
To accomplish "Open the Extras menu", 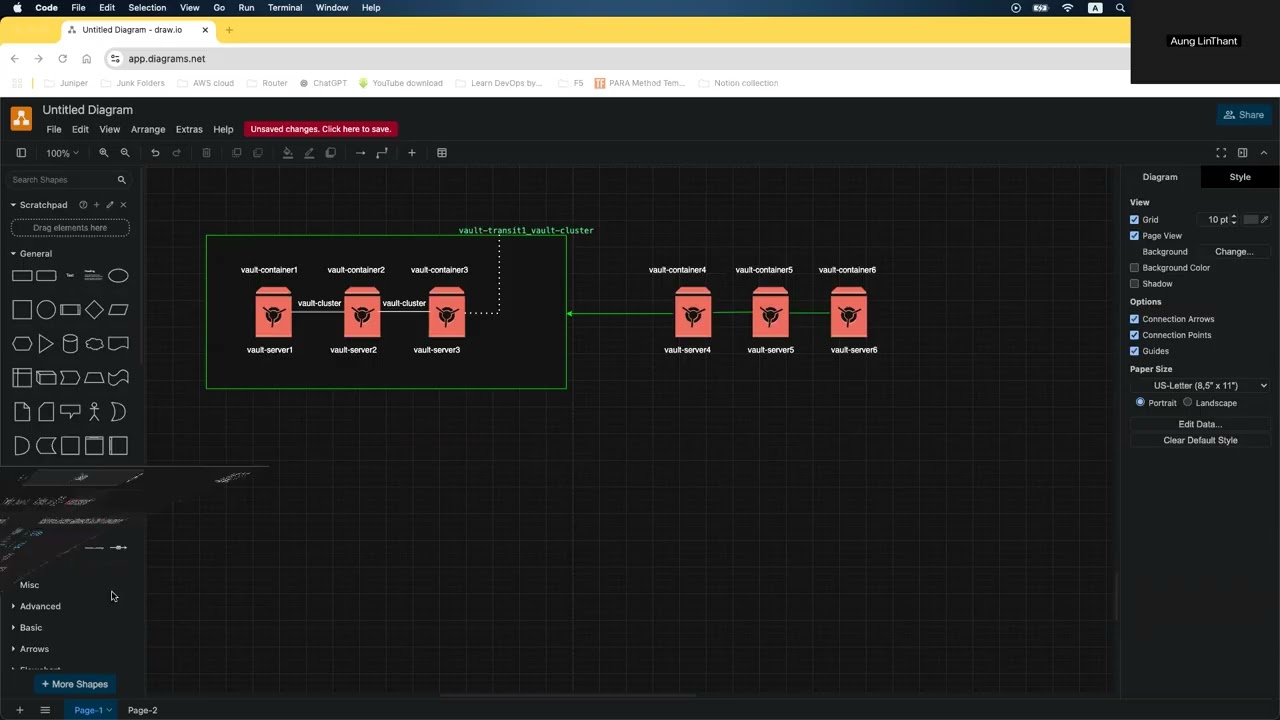I will click(x=189, y=129).
